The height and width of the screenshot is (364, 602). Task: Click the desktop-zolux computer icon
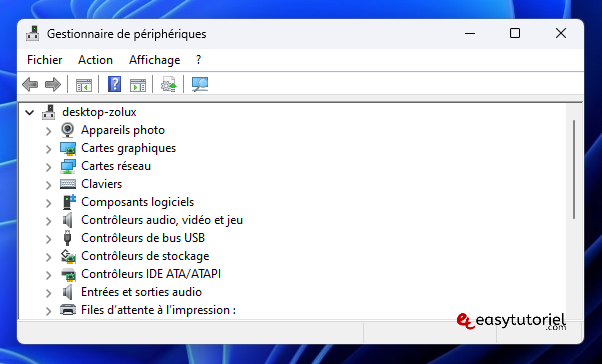point(49,112)
